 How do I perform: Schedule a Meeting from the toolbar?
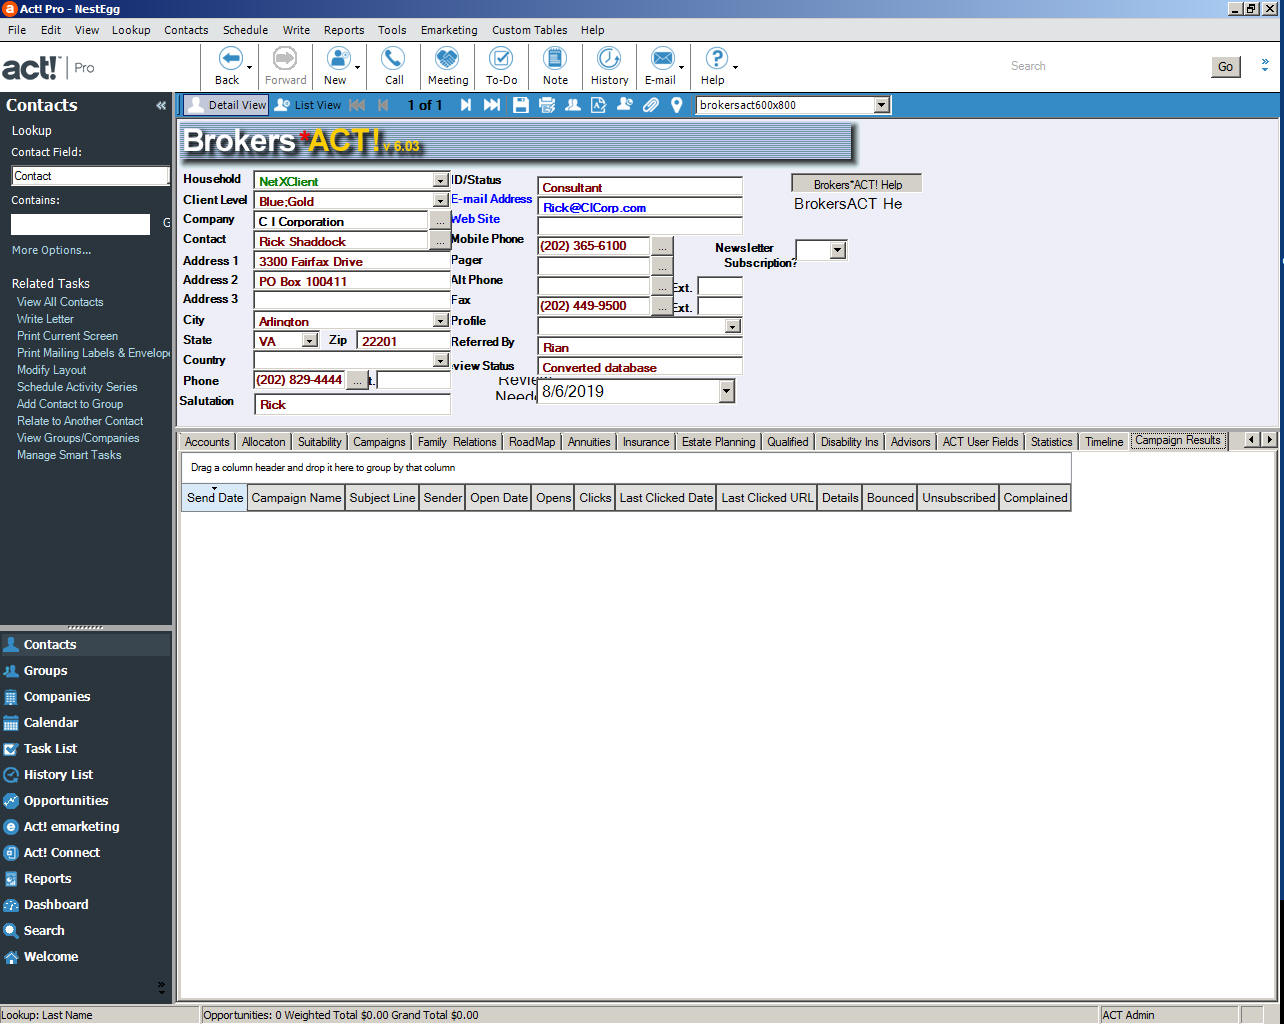(x=448, y=66)
